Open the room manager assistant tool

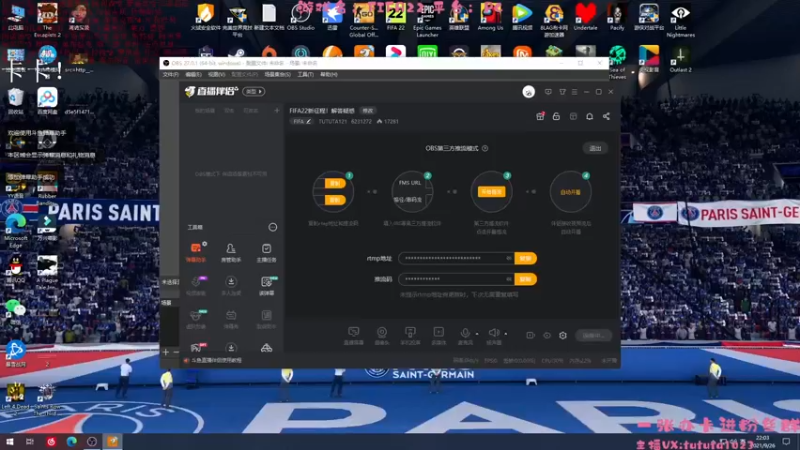(x=231, y=252)
